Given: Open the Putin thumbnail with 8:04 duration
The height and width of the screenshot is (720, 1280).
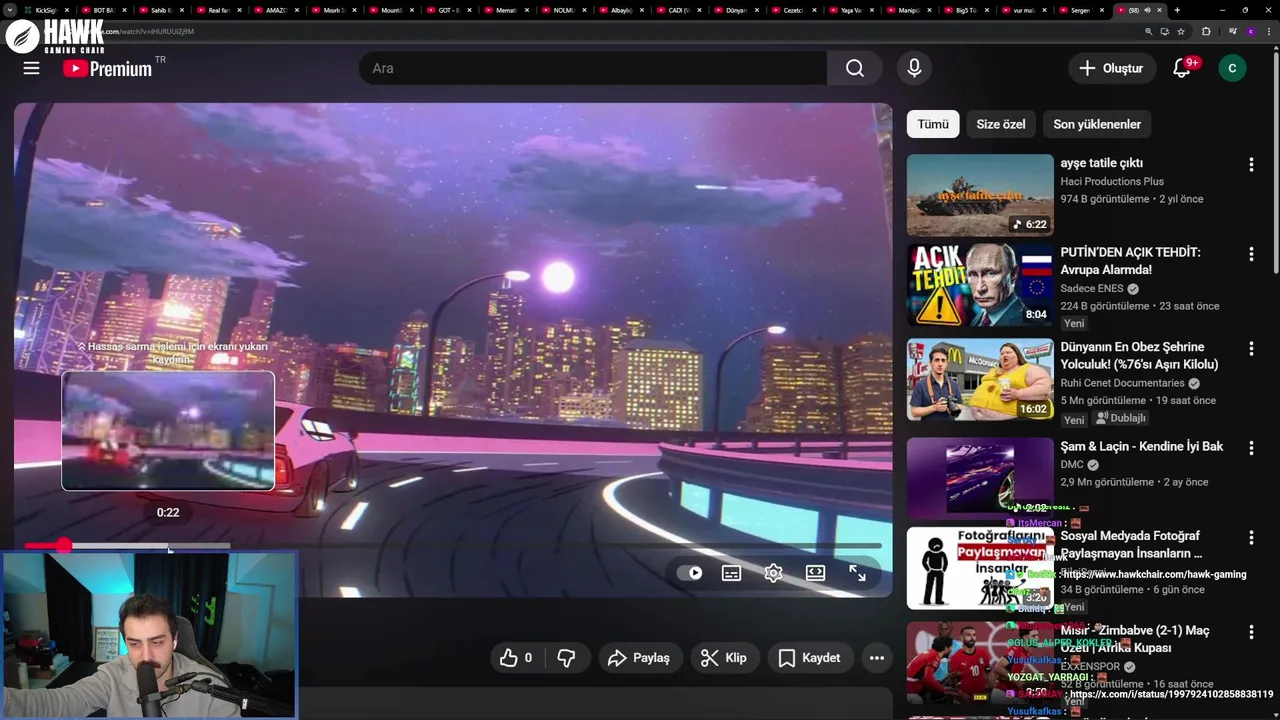Looking at the screenshot, I should coord(980,285).
